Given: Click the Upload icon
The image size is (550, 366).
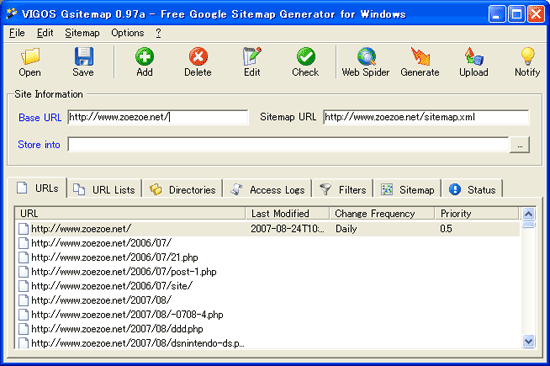Looking at the screenshot, I should tap(474, 56).
